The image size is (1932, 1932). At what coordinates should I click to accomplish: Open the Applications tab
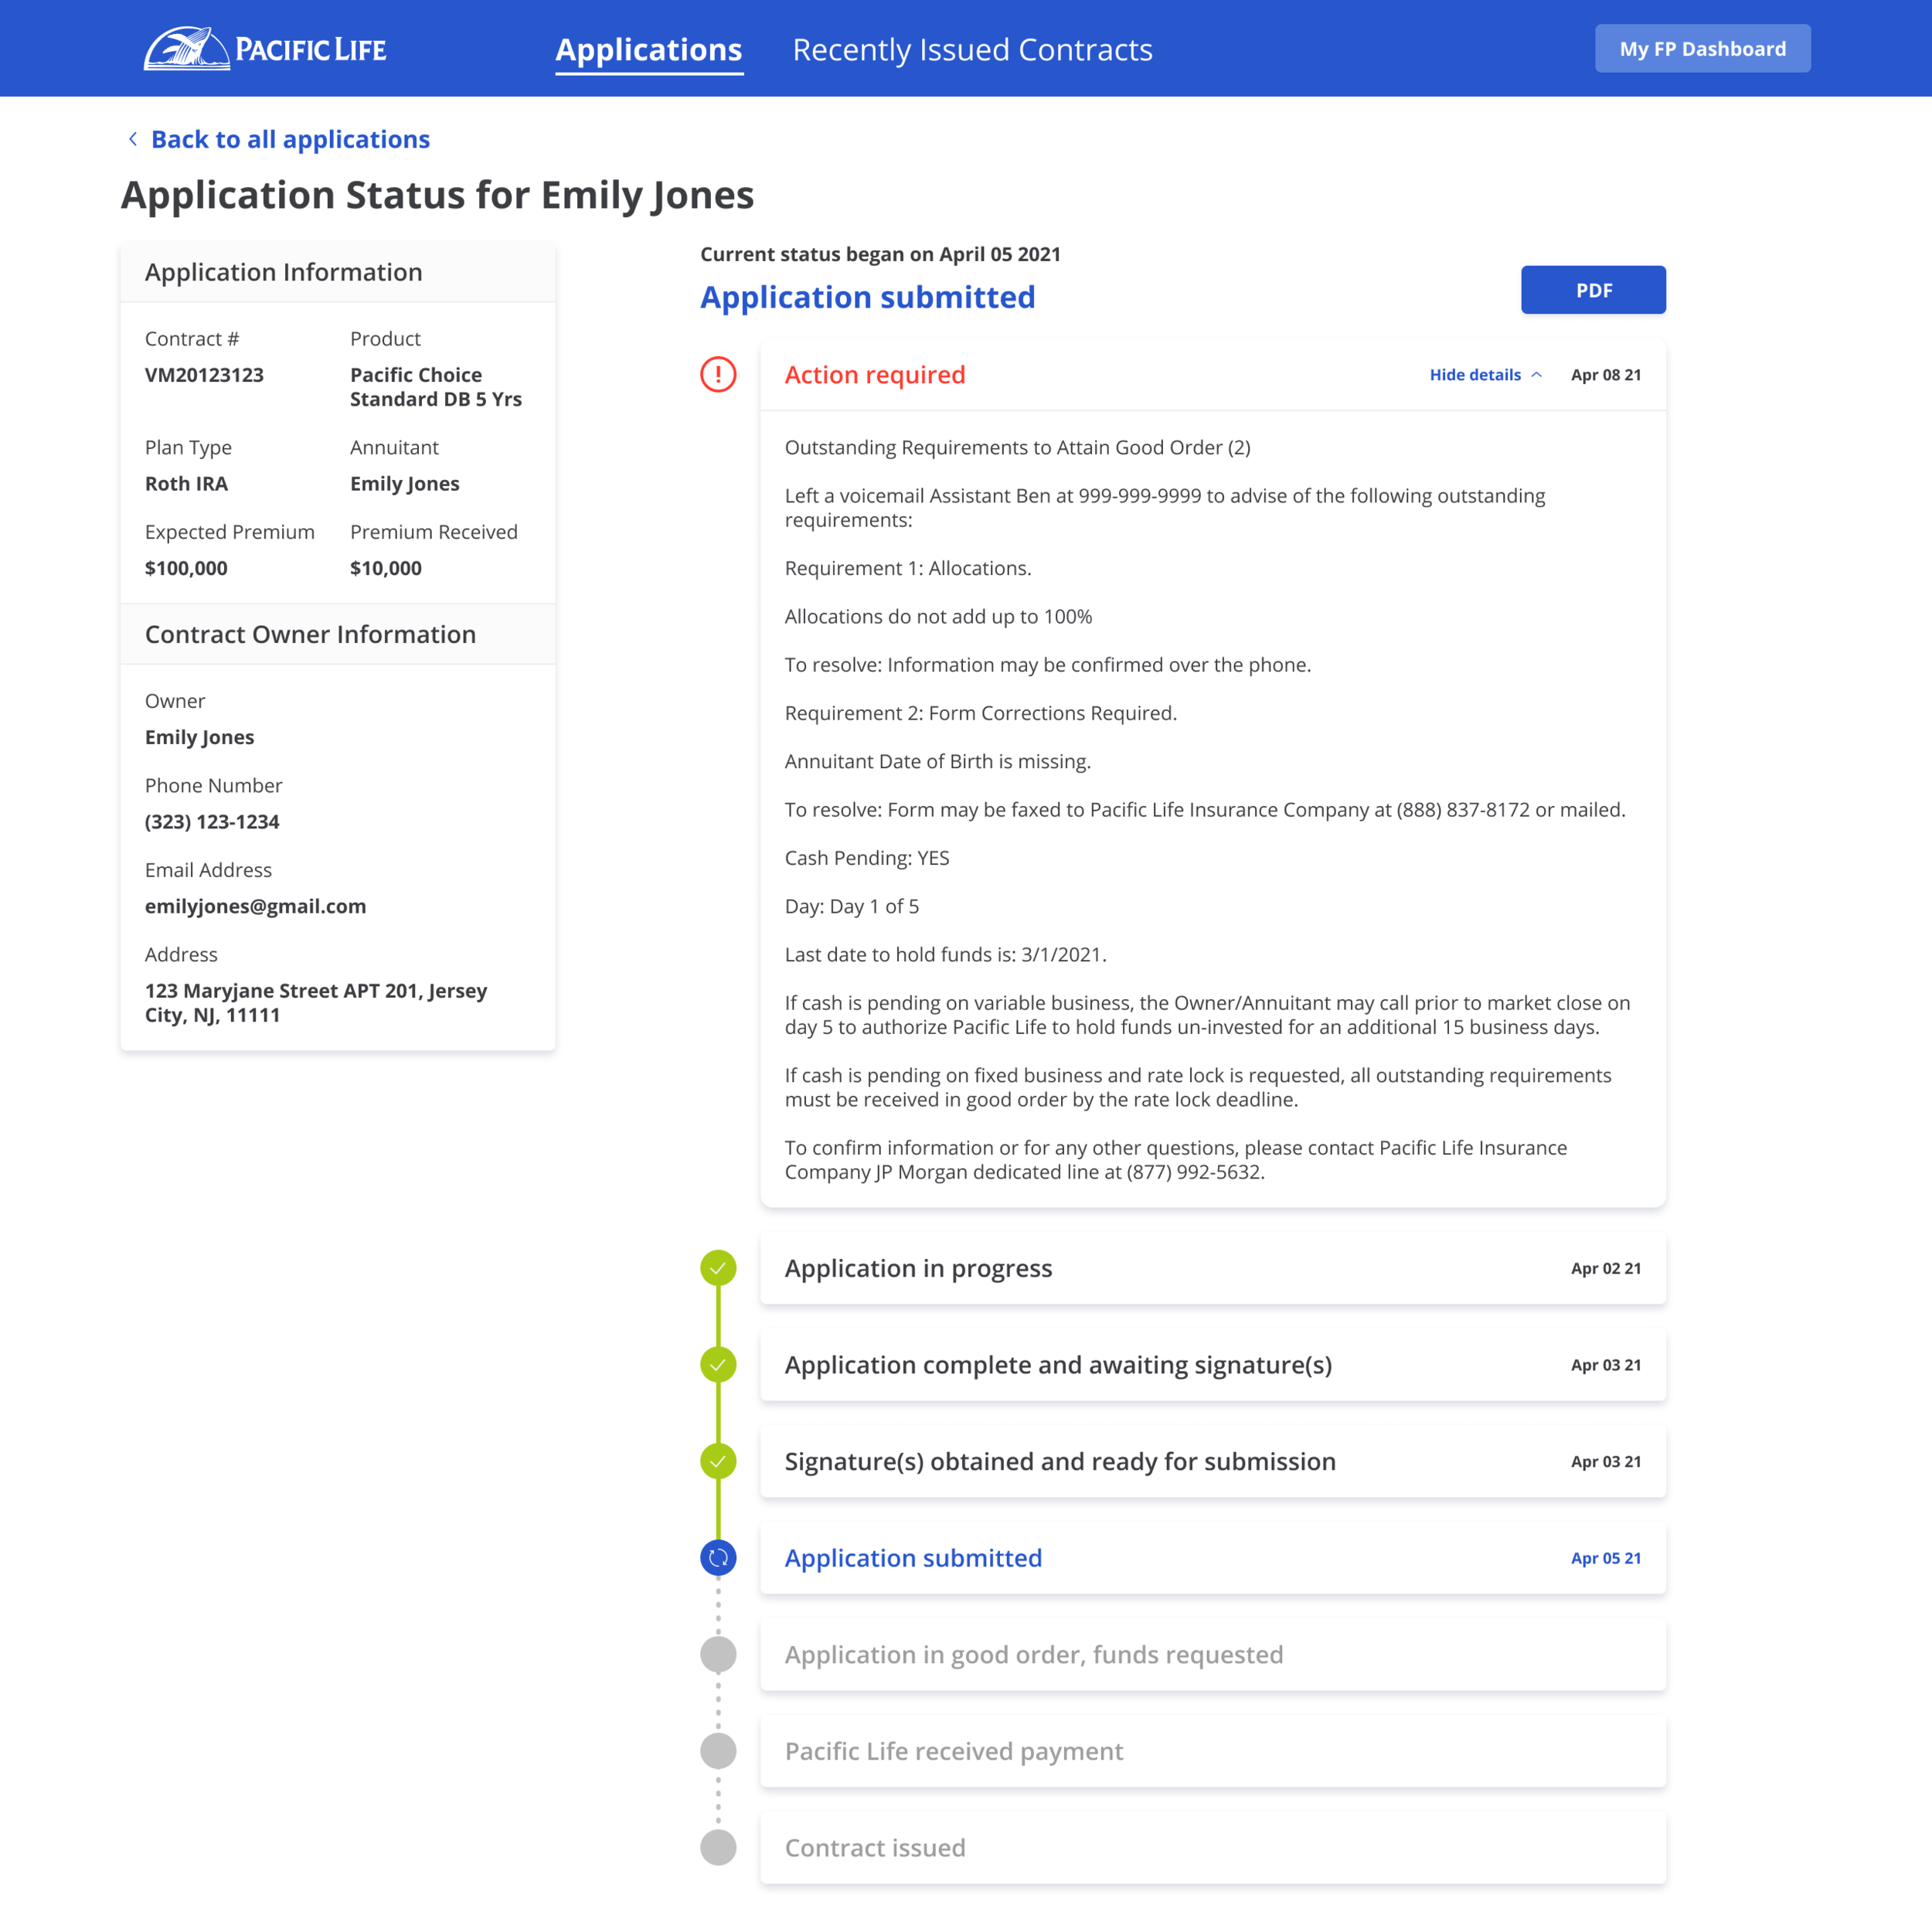pos(648,50)
